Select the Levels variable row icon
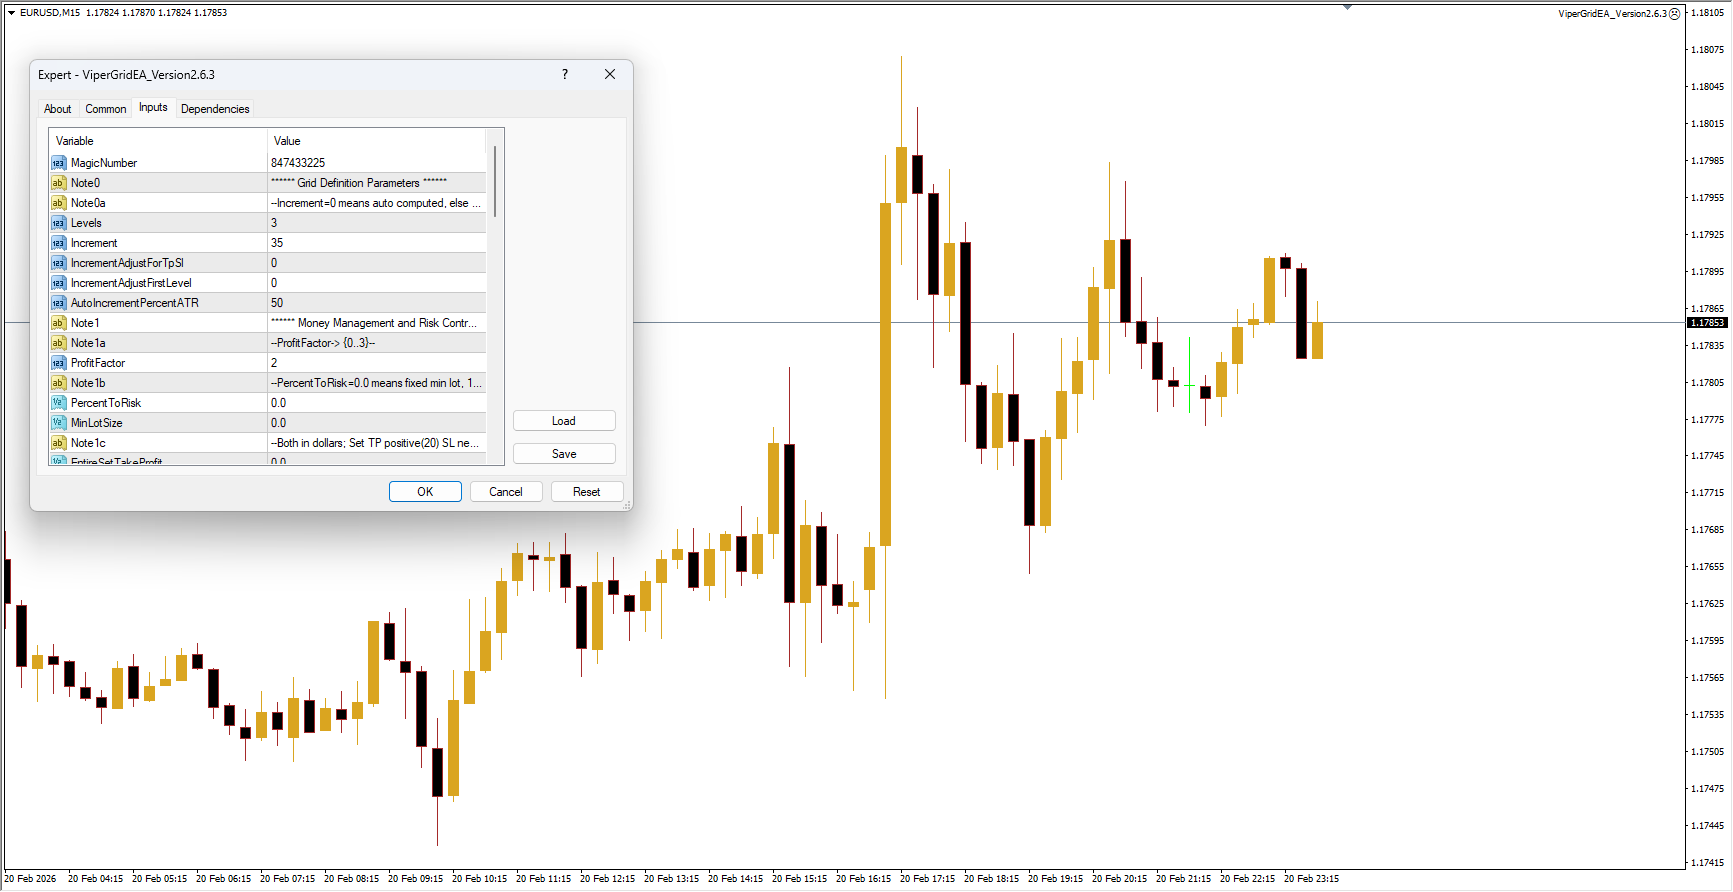The image size is (1733, 892). click(x=58, y=223)
